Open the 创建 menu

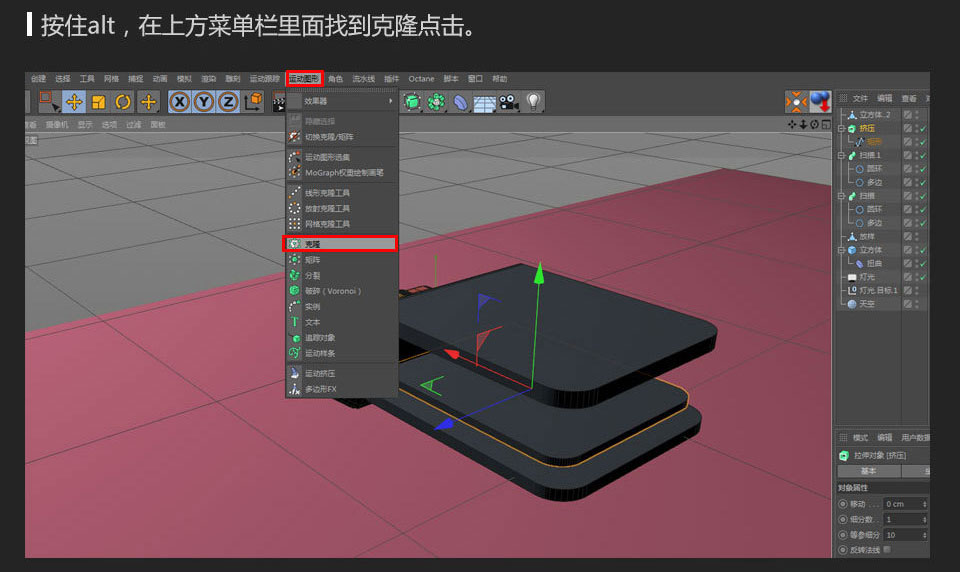coord(39,79)
